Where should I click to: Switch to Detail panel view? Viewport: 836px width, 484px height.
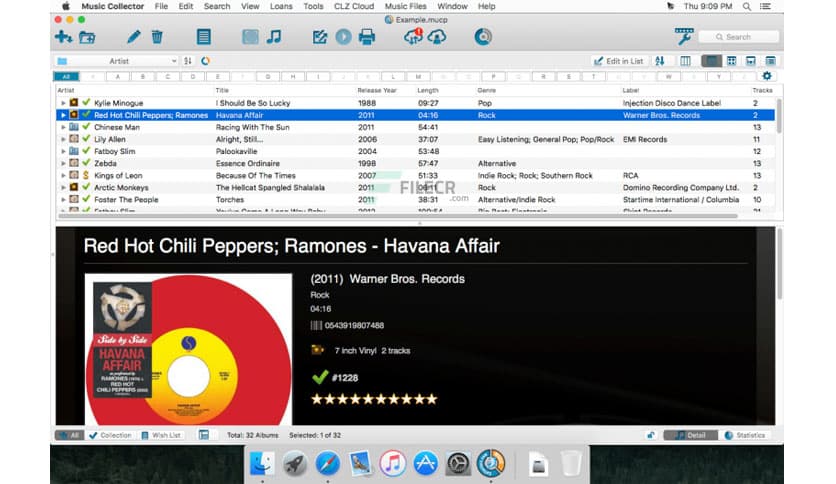point(690,435)
